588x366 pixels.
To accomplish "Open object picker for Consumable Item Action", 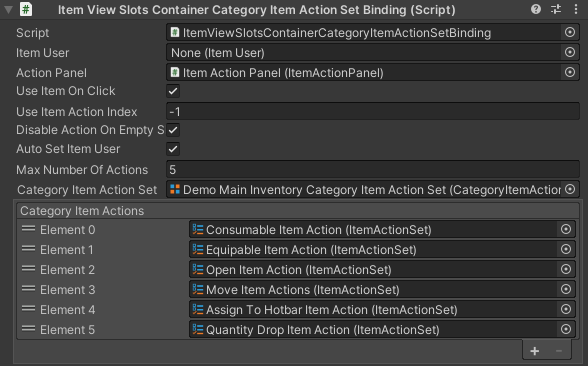I will pos(566,229).
